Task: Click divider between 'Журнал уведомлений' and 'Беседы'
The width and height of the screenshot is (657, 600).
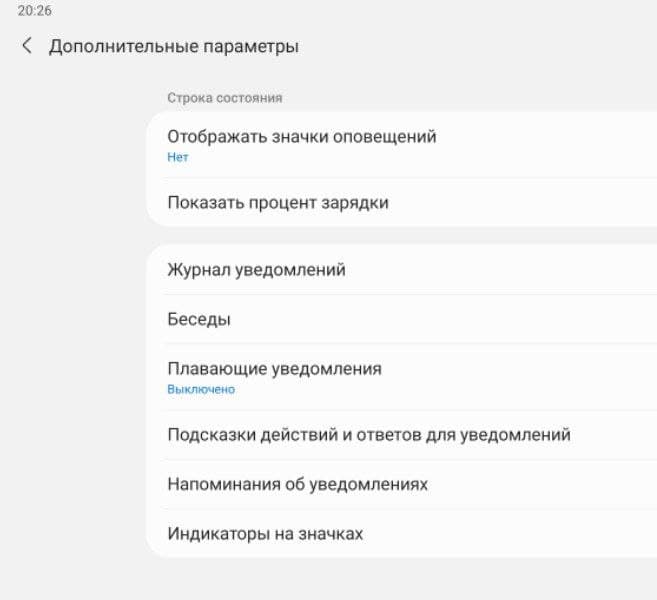Action: pos(400,295)
